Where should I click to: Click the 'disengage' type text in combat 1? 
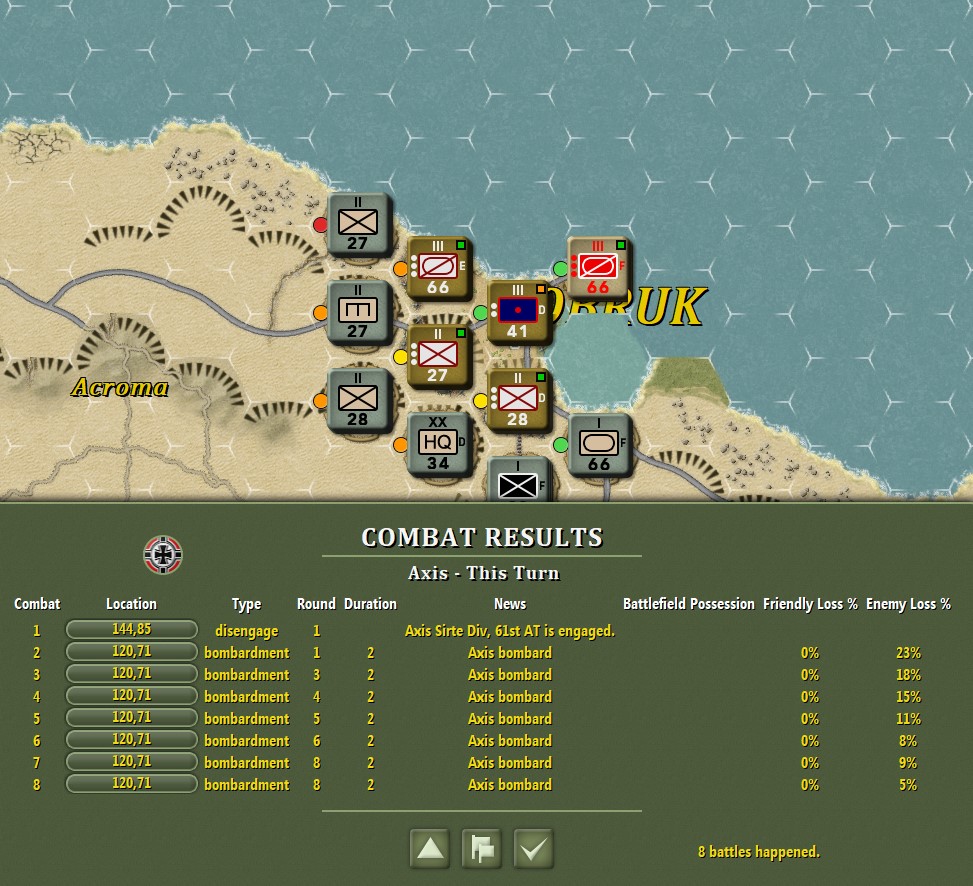pos(246,631)
